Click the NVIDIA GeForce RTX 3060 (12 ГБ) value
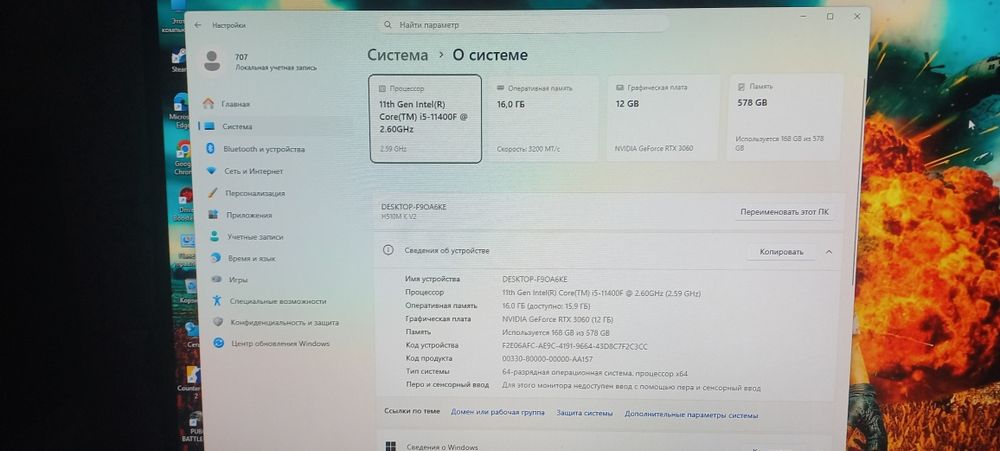 point(557,319)
